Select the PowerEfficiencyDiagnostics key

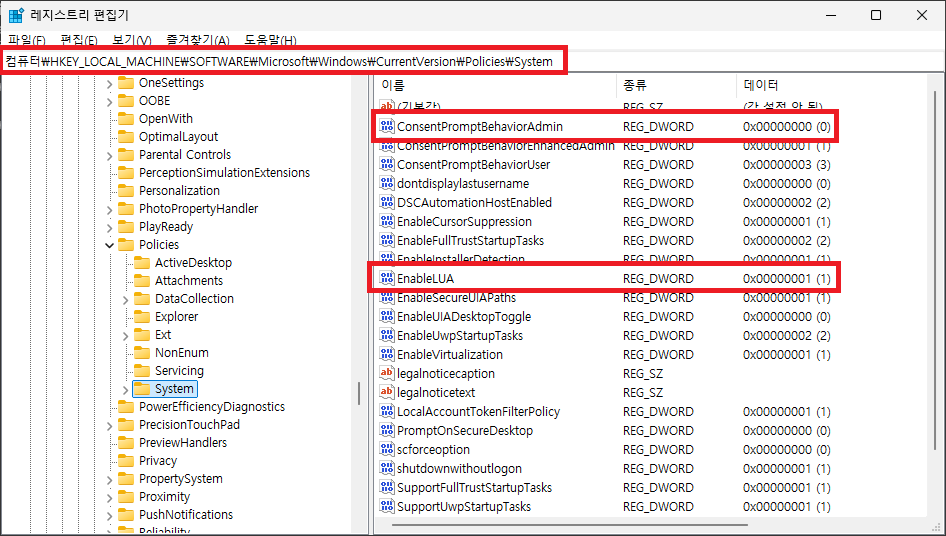[212, 407]
